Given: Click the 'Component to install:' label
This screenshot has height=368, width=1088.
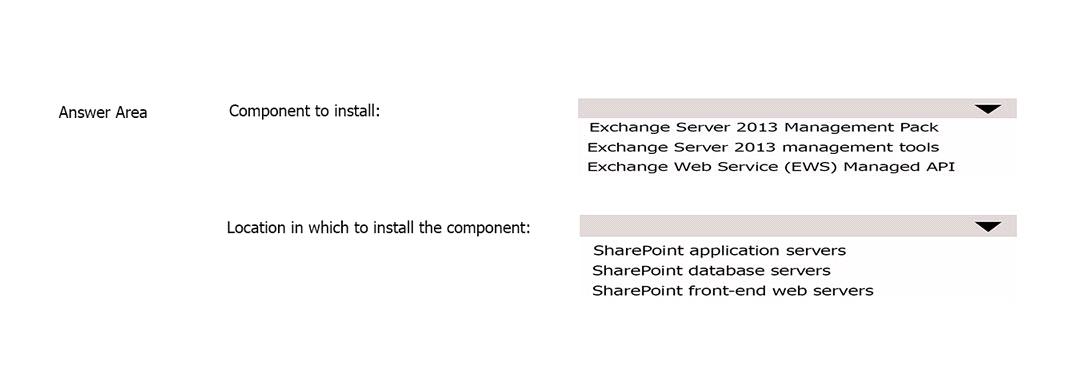Looking at the screenshot, I should (305, 111).
